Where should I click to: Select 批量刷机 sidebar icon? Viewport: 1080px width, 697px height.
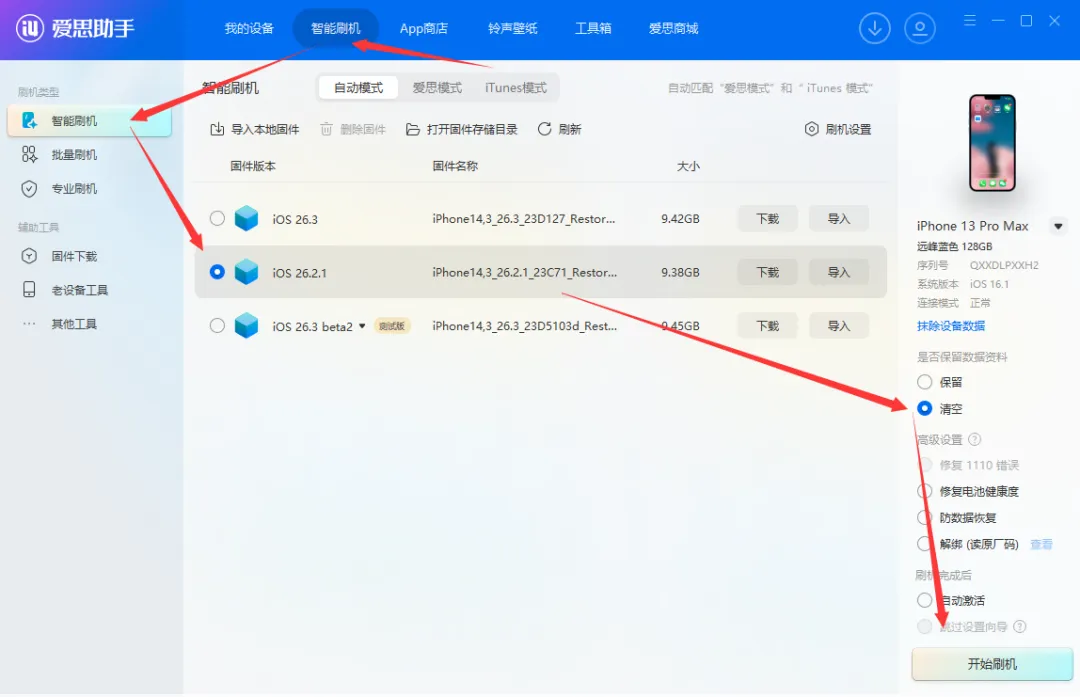click(29, 154)
